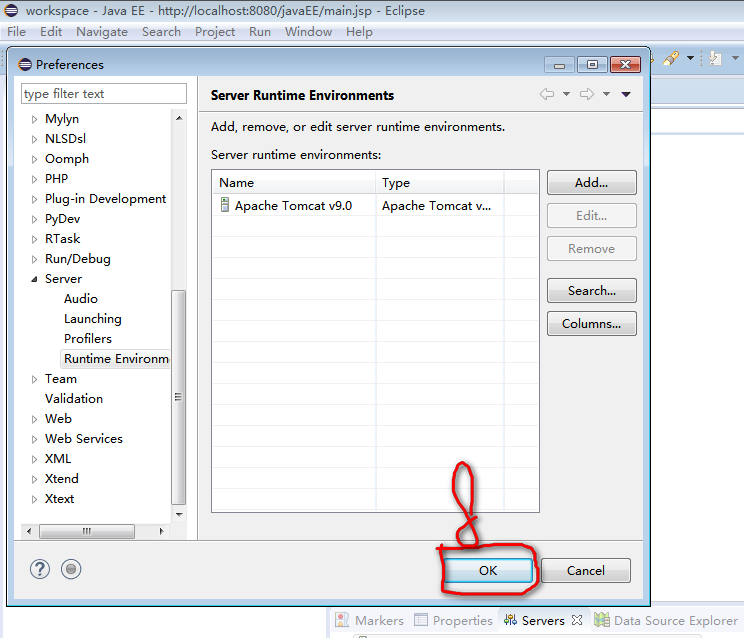Open the Navigate menu
This screenshot has width=744, height=638.
point(102,31)
